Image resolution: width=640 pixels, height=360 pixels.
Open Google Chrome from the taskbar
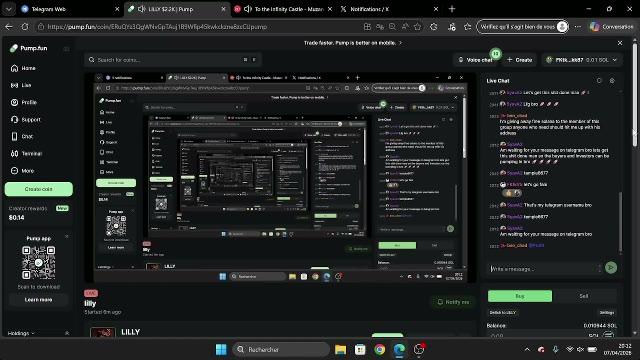pyautogui.click(x=380, y=349)
